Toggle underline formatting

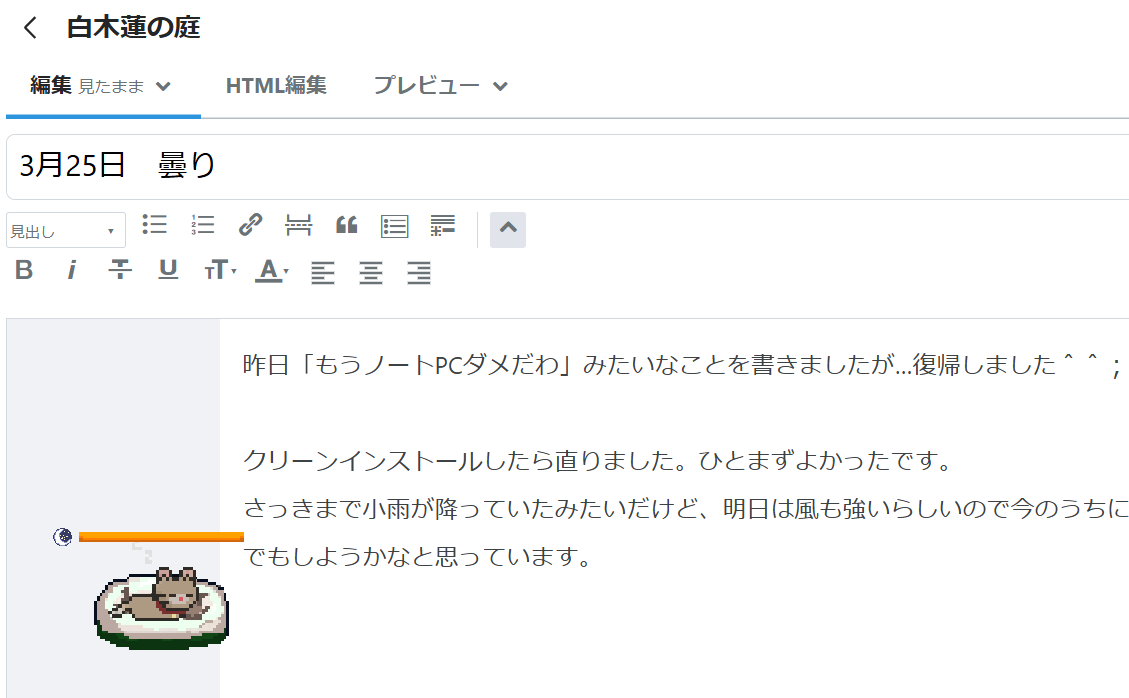coord(168,270)
